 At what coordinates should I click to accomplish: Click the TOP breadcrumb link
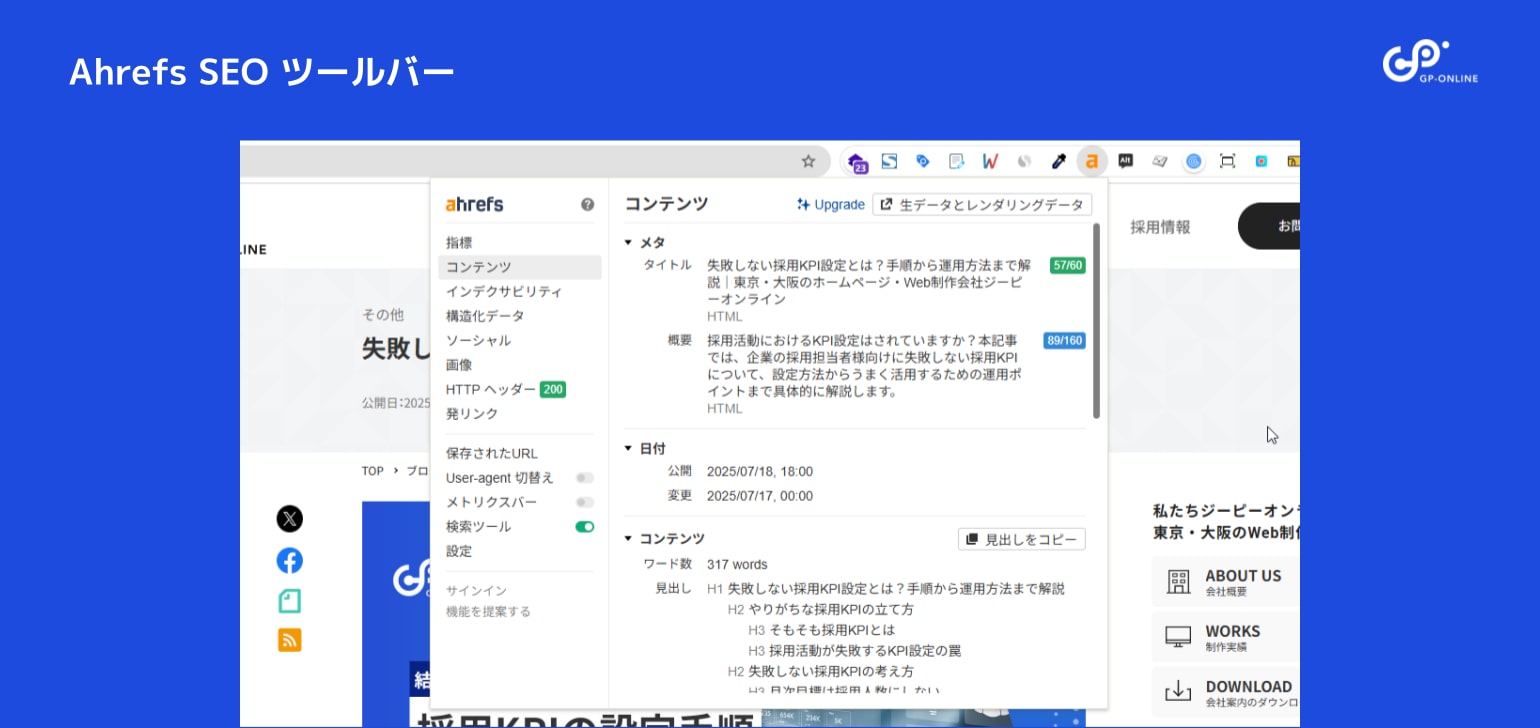[x=373, y=470]
